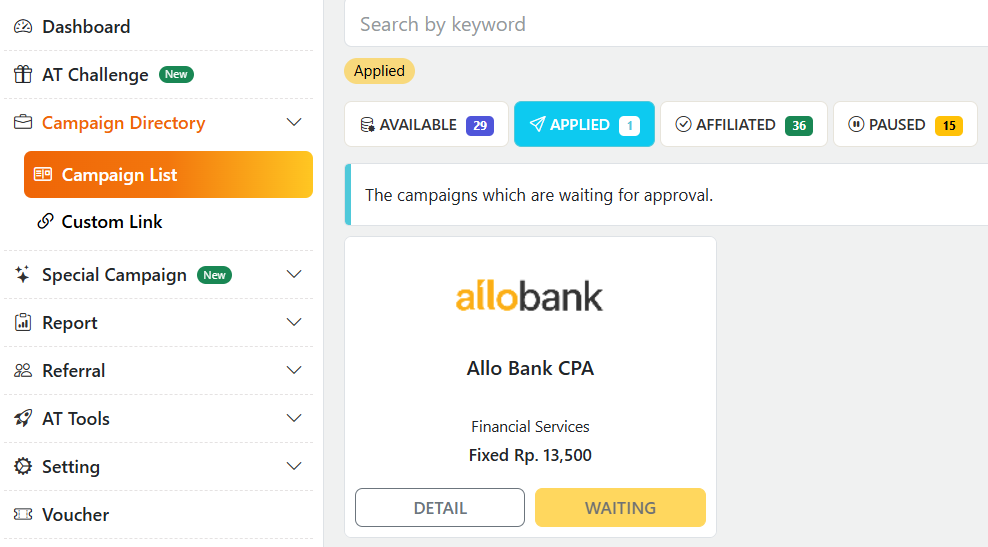Click the AT Challenge gift icon
Screen dimensions: 988x547
pos(23,75)
